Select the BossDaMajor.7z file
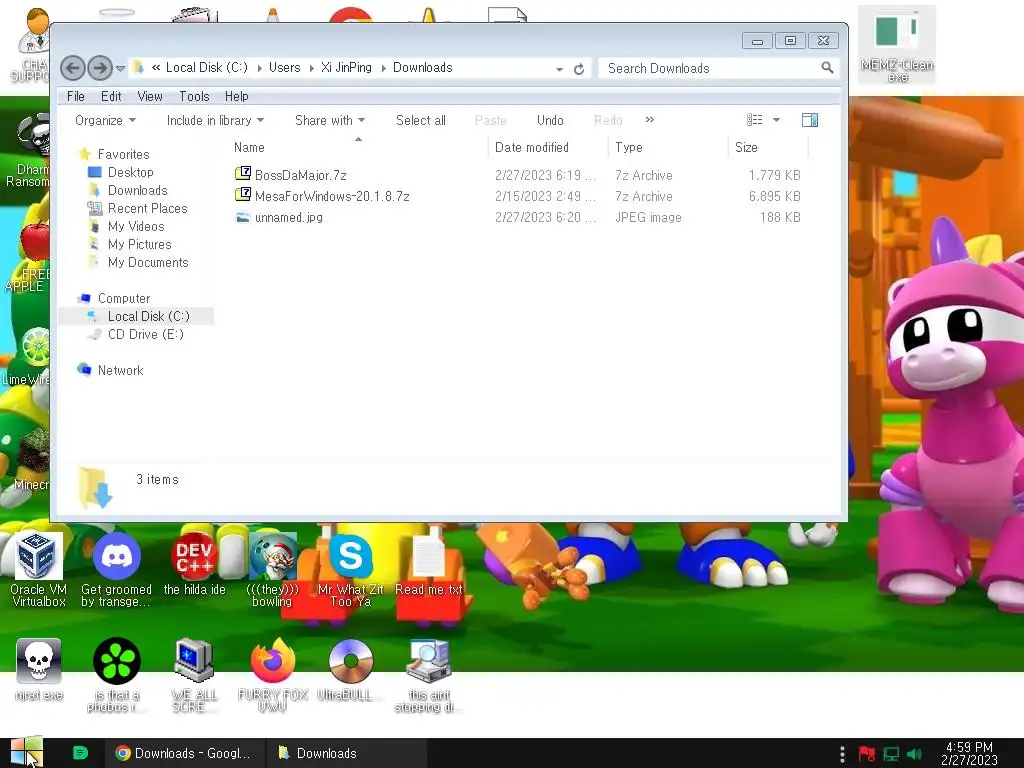This screenshot has height=768, width=1024. click(300, 175)
